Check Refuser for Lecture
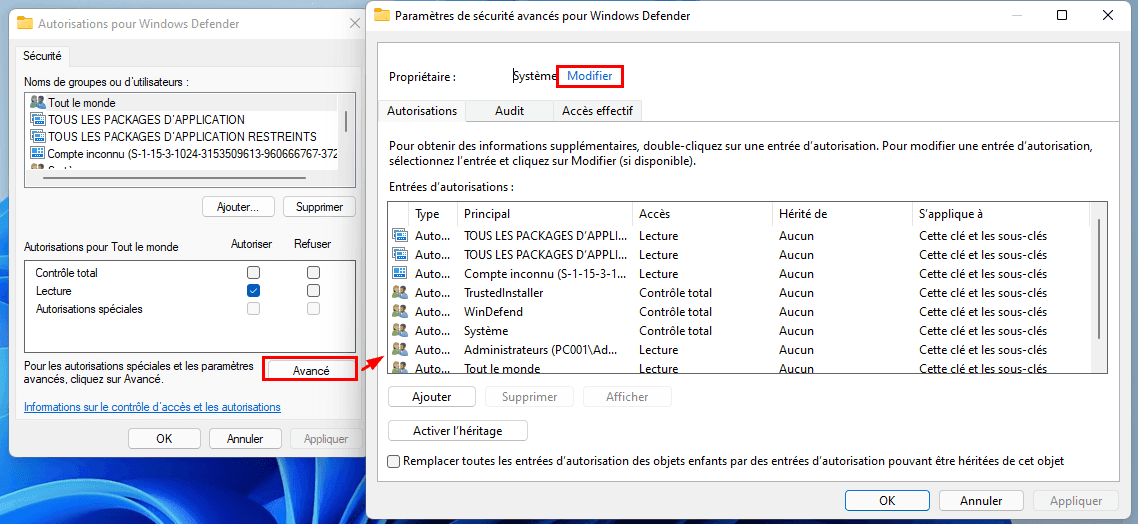This screenshot has height=524, width=1138. (313, 290)
